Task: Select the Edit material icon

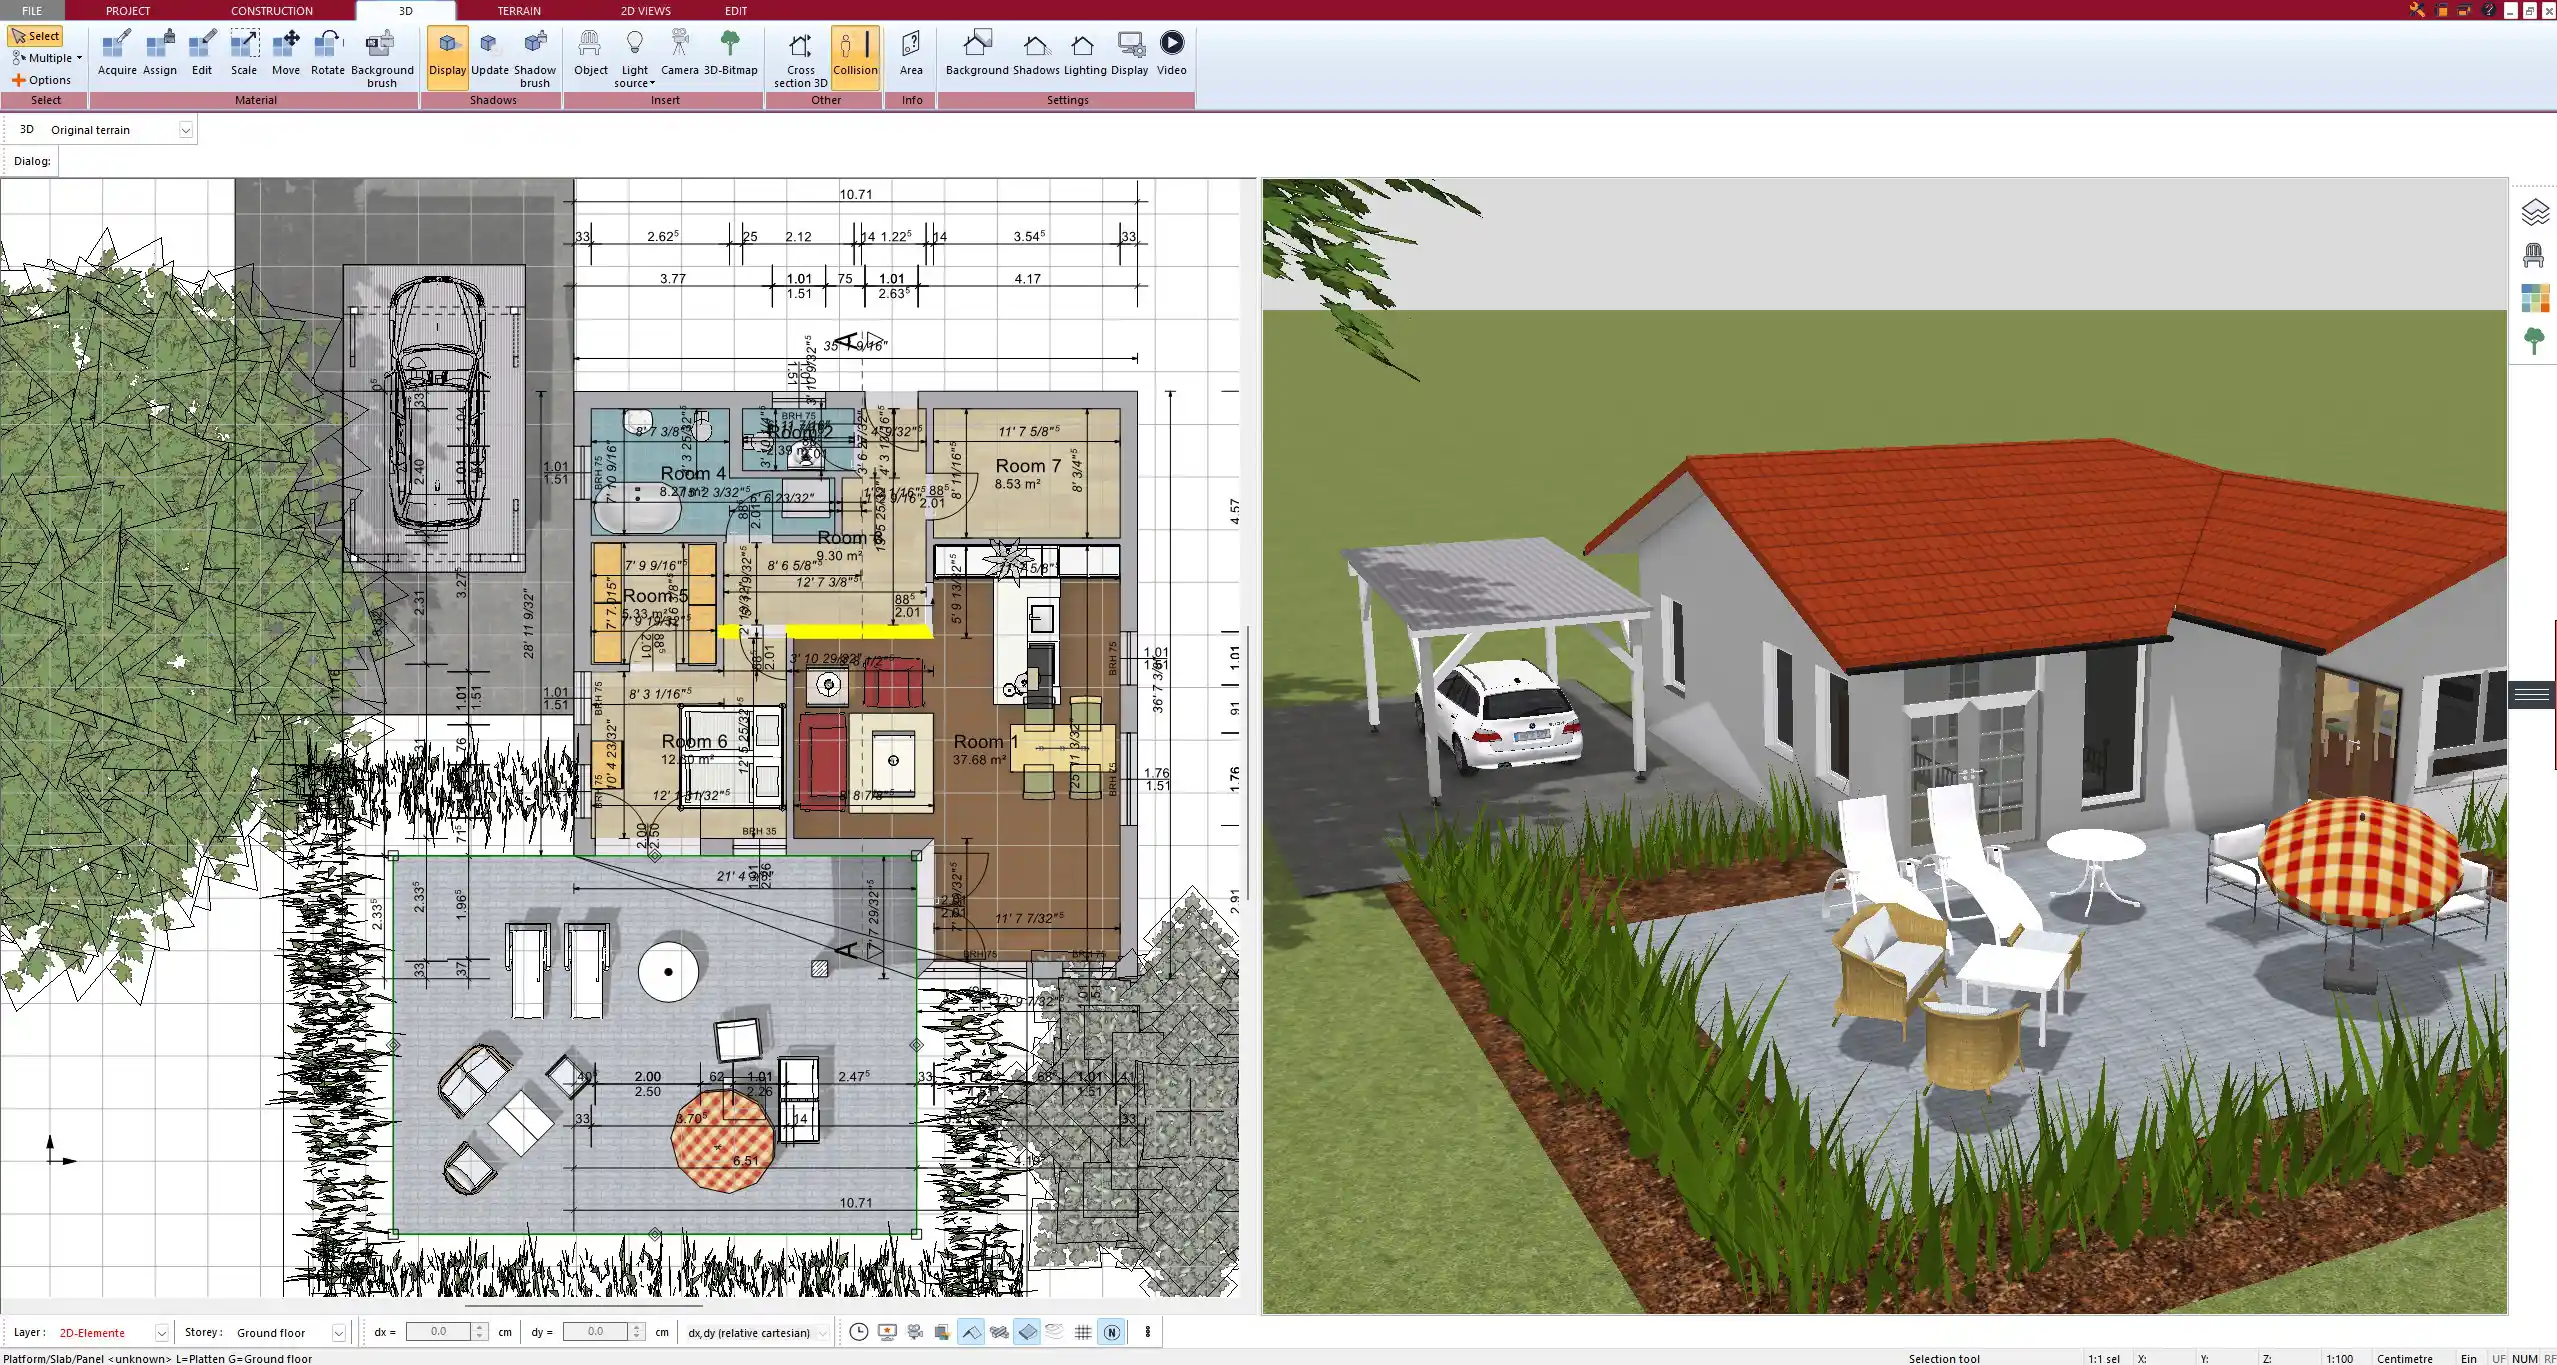Action: click(x=202, y=54)
